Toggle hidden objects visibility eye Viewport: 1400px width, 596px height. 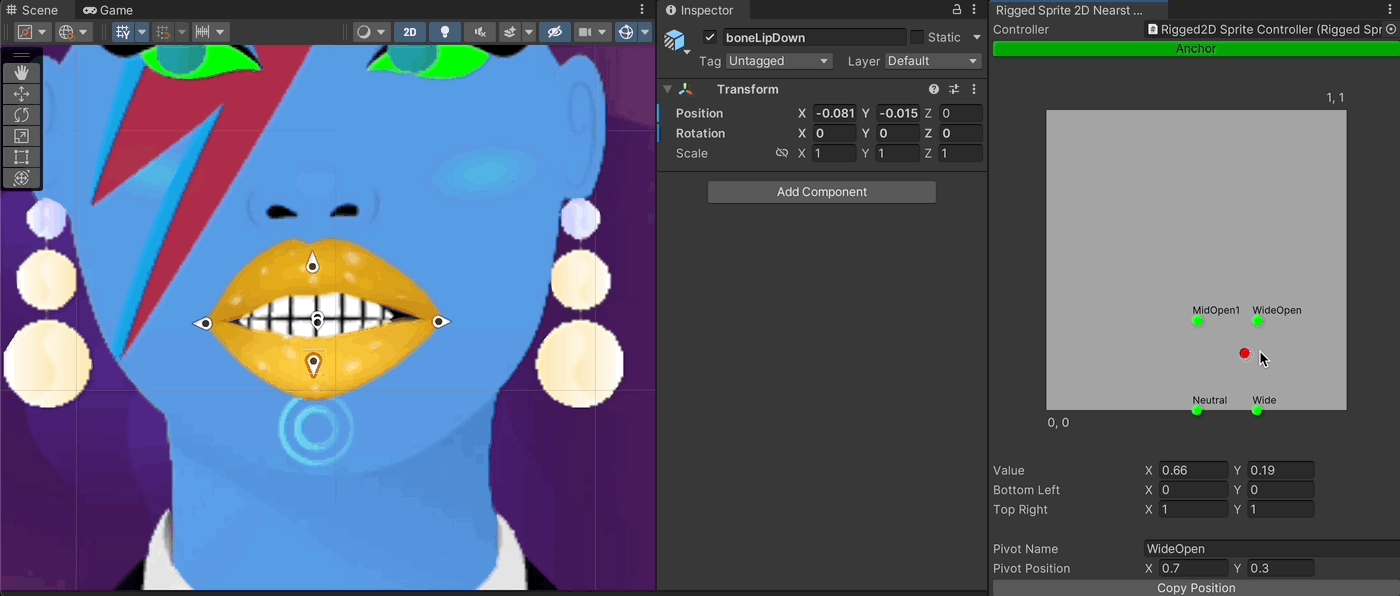tap(555, 32)
